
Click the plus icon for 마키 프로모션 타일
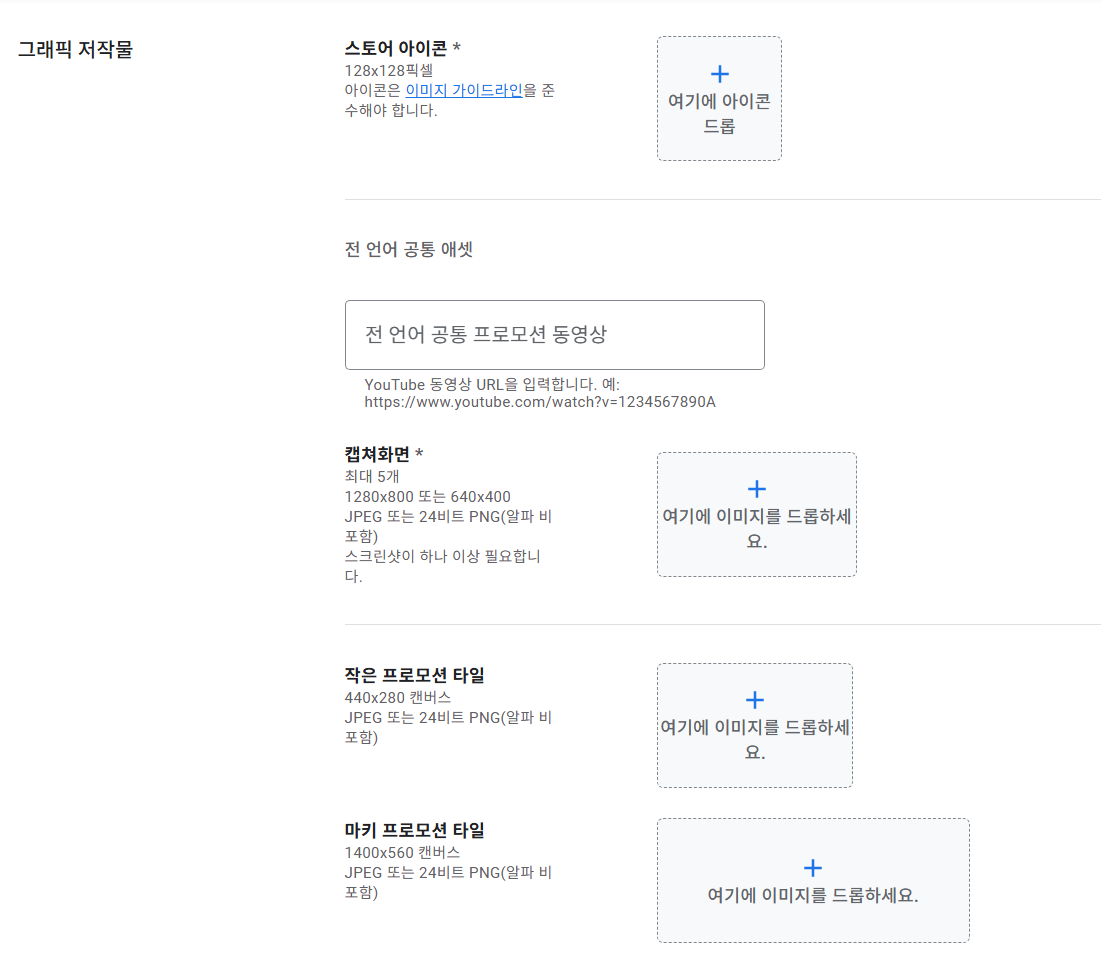click(x=812, y=867)
